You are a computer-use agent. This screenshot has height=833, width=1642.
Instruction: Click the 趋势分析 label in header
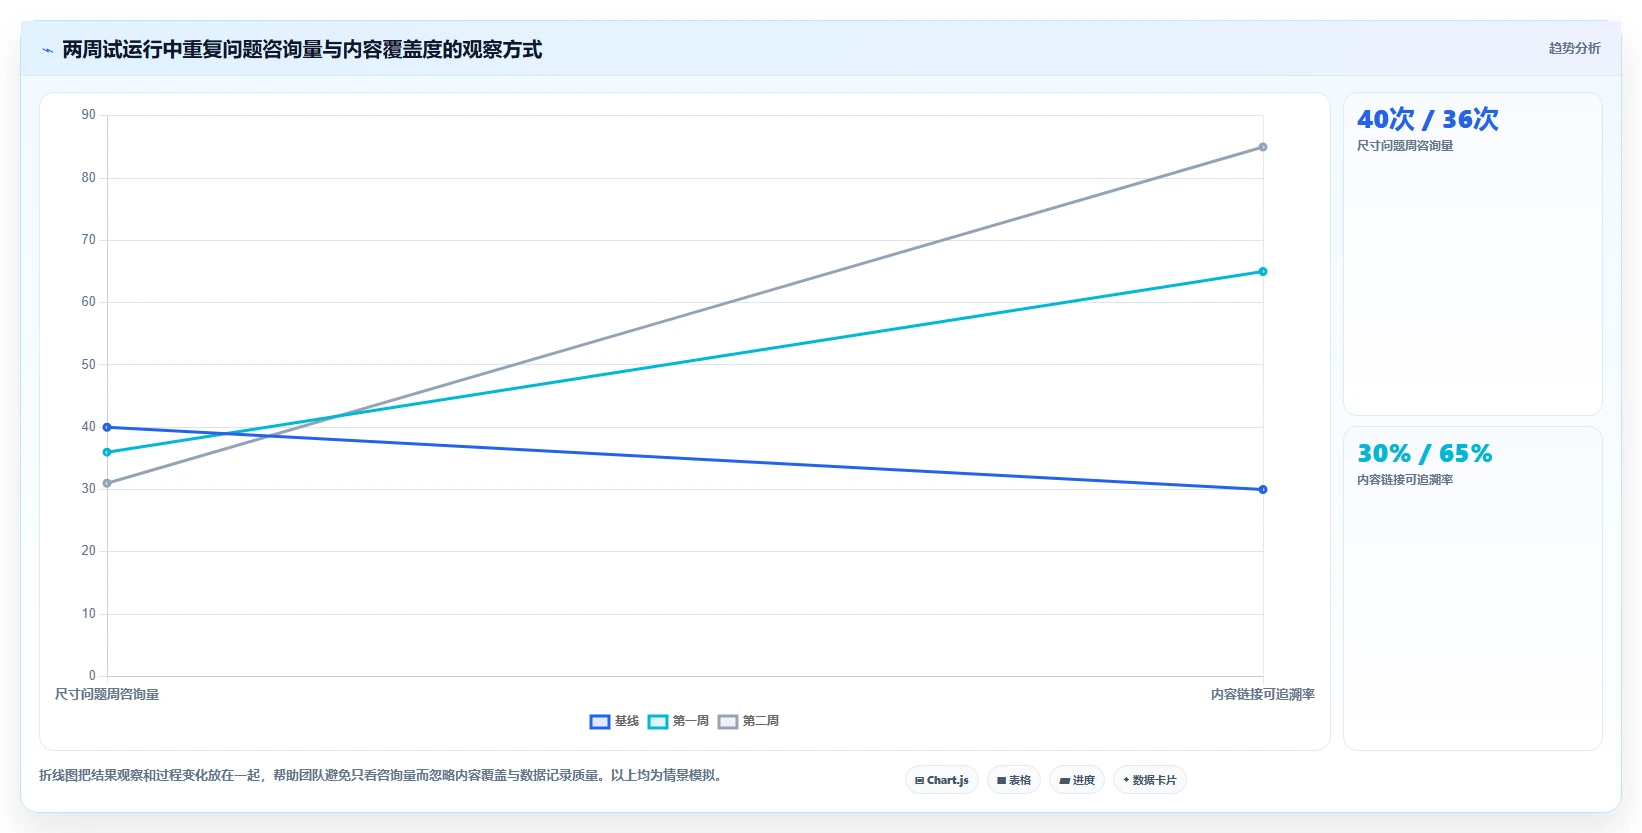(x=1574, y=48)
